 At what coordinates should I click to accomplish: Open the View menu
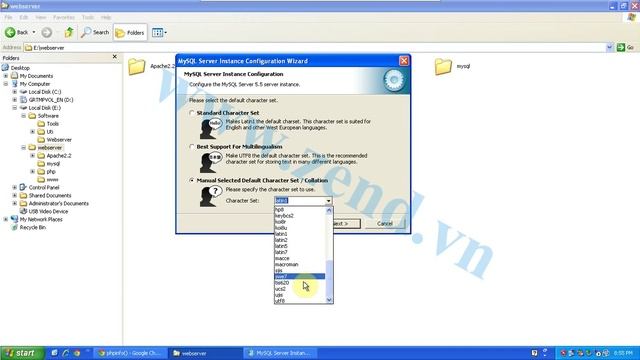click(x=41, y=18)
